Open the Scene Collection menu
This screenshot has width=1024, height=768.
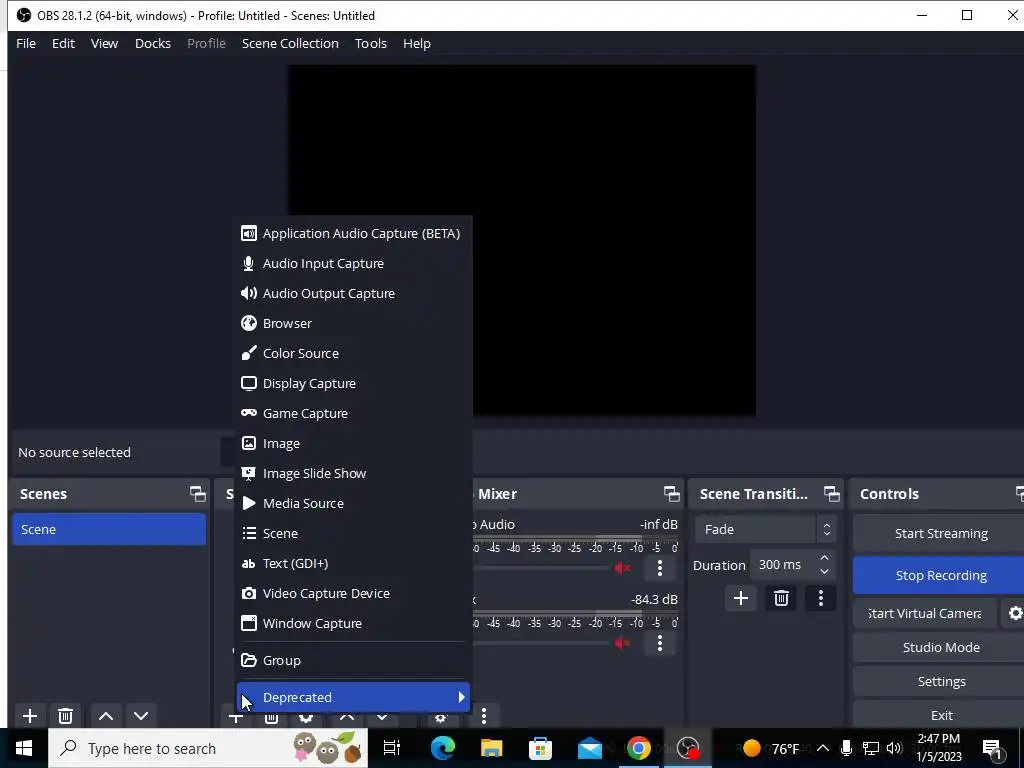point(291,43)
